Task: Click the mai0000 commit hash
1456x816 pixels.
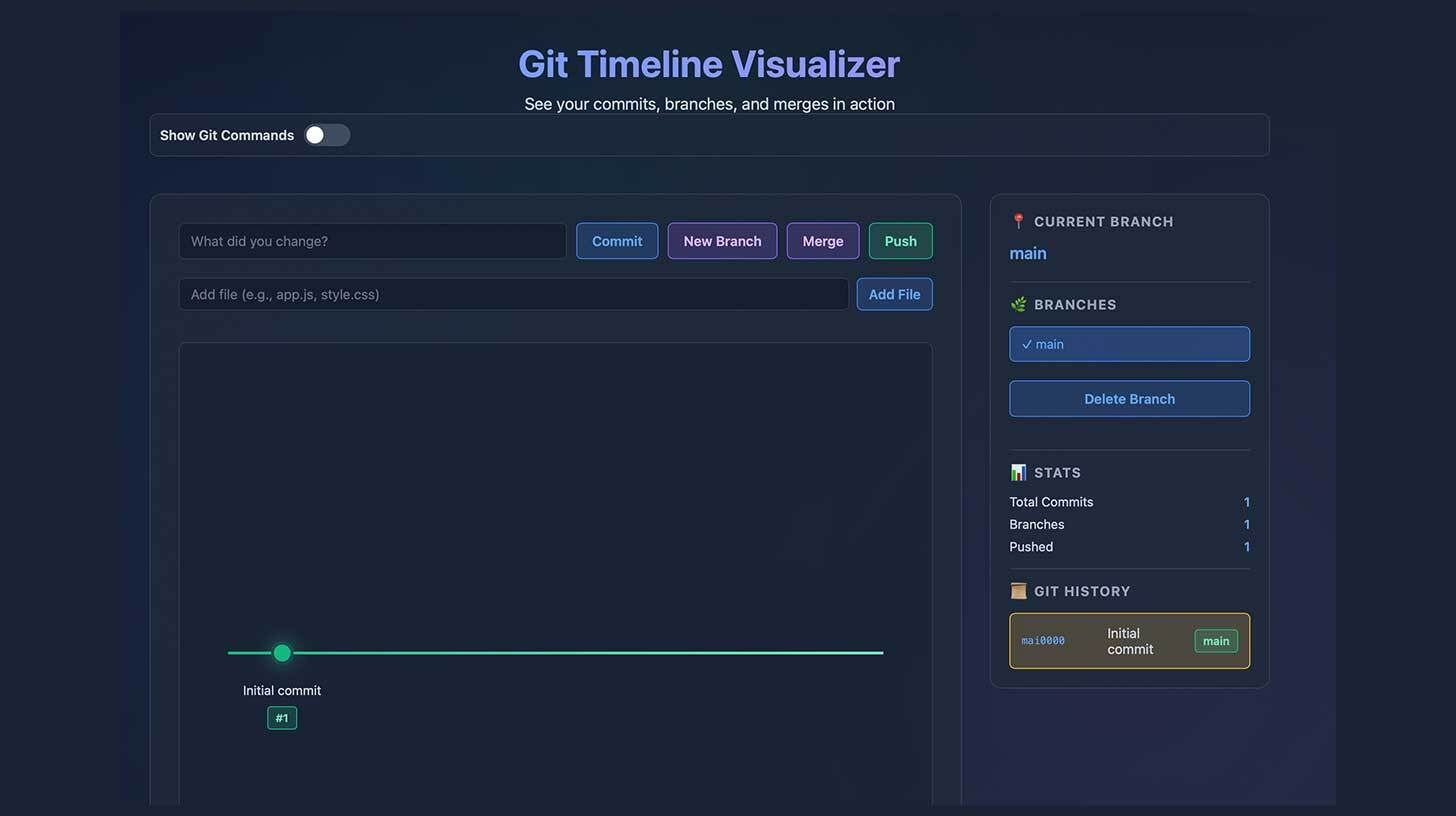Action: [x=1043, y=641]
